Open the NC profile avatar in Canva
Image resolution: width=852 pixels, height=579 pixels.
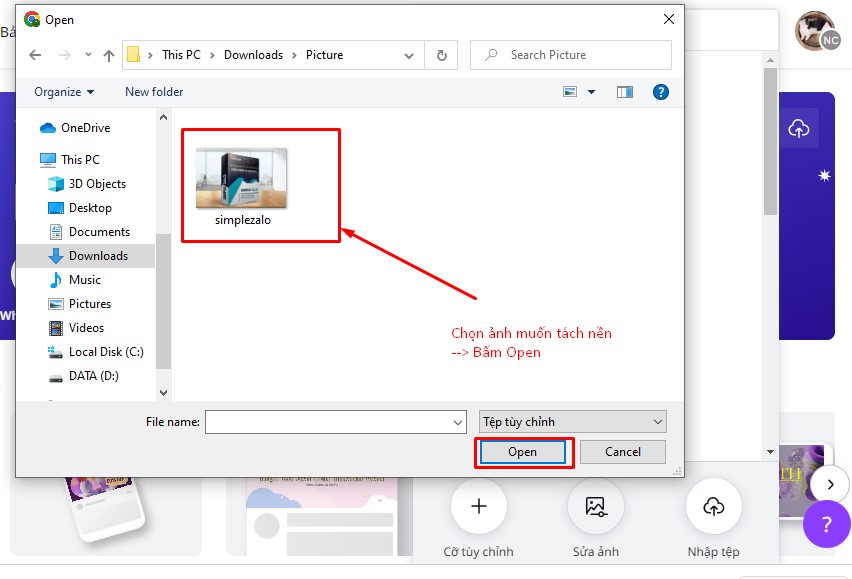coord(817,31)
